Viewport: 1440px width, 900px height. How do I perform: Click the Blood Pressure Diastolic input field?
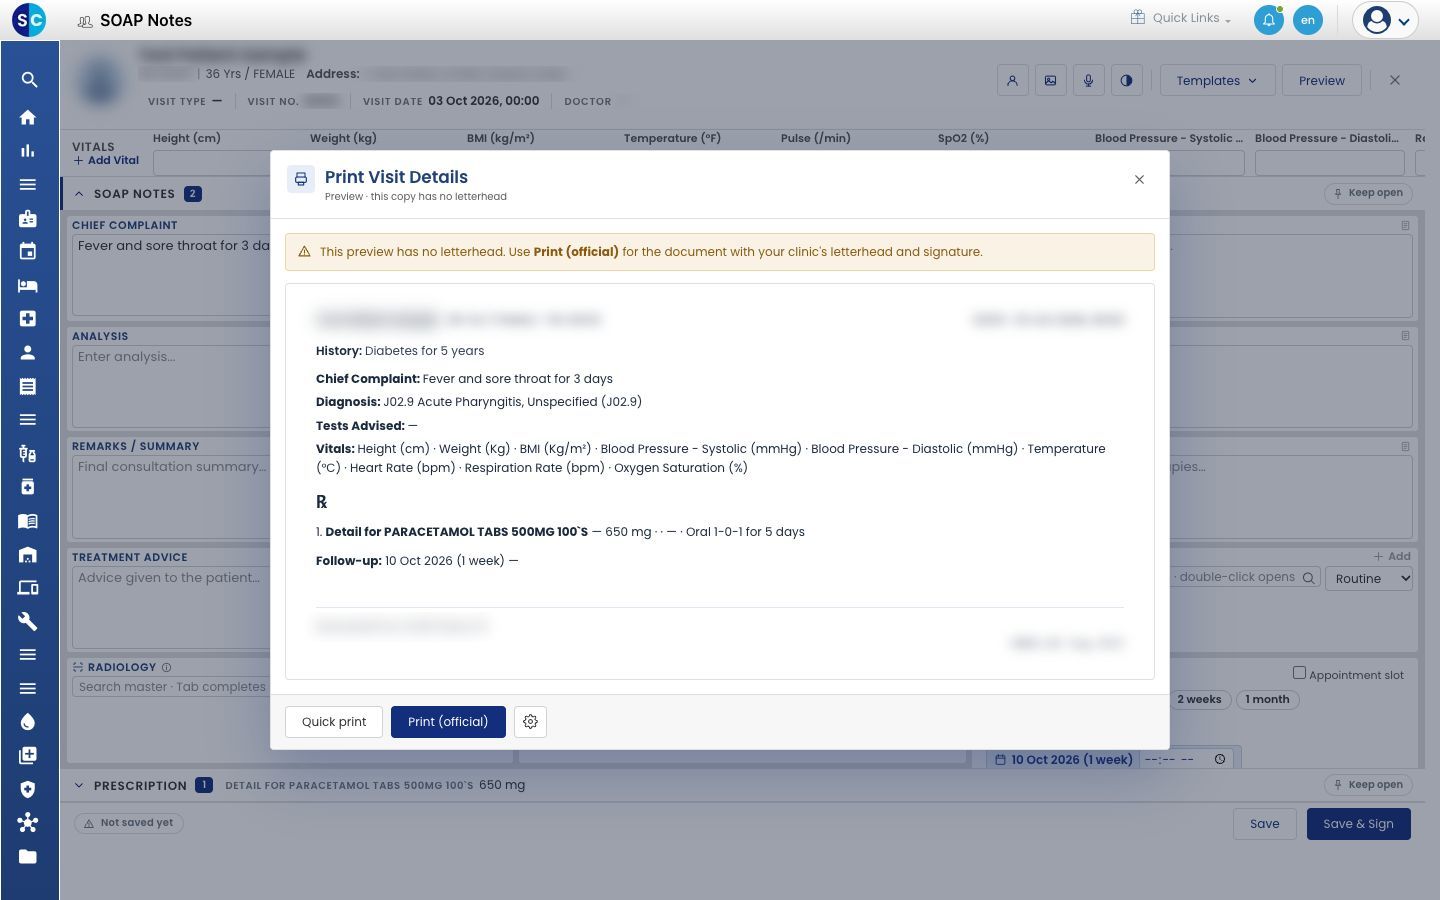pyautogui.click(x=1329, y=162)
